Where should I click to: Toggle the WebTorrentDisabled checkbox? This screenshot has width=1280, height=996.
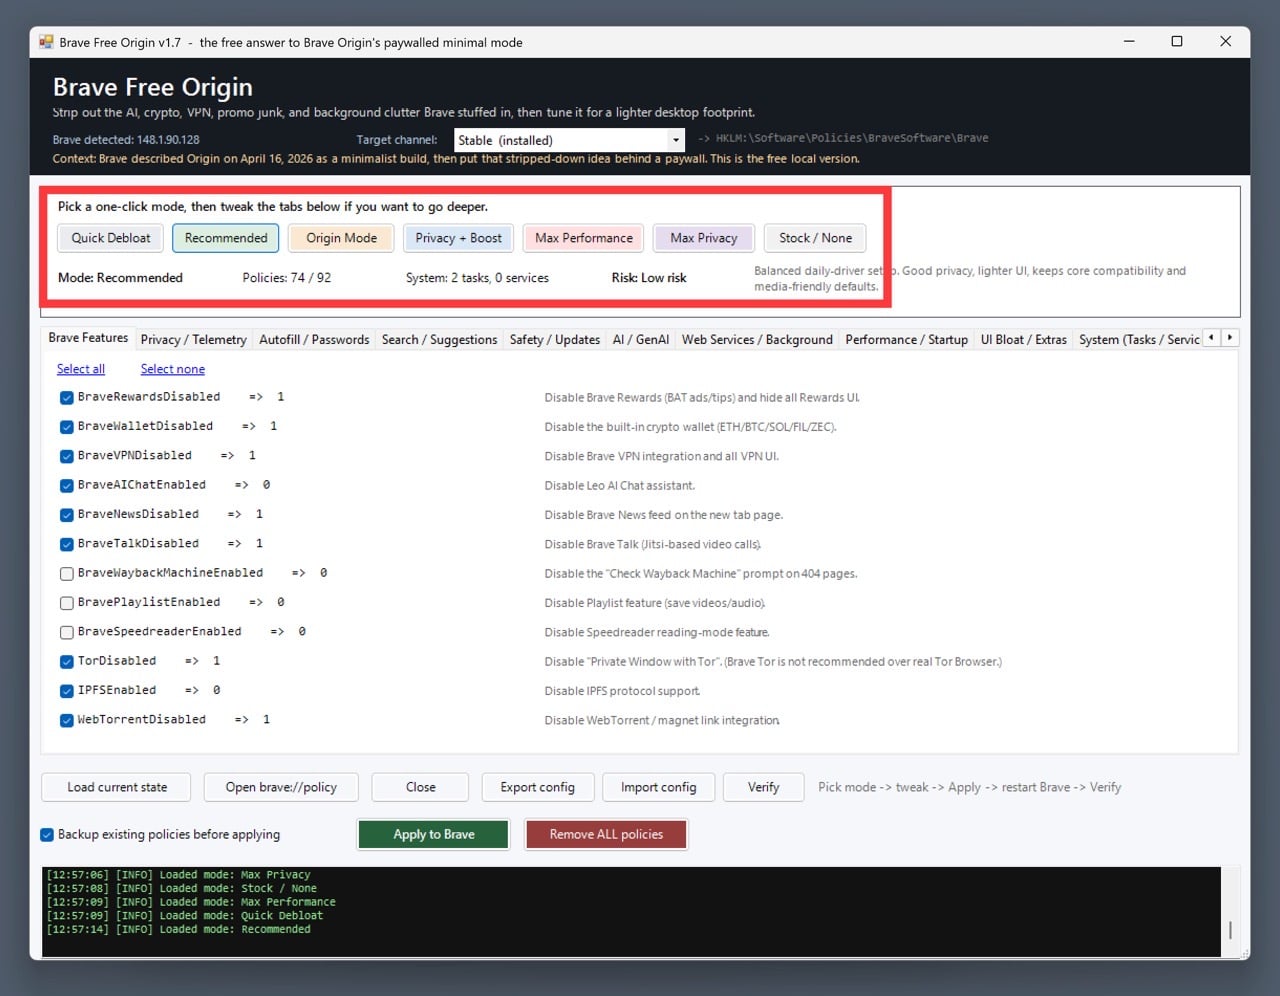[66, 720]
